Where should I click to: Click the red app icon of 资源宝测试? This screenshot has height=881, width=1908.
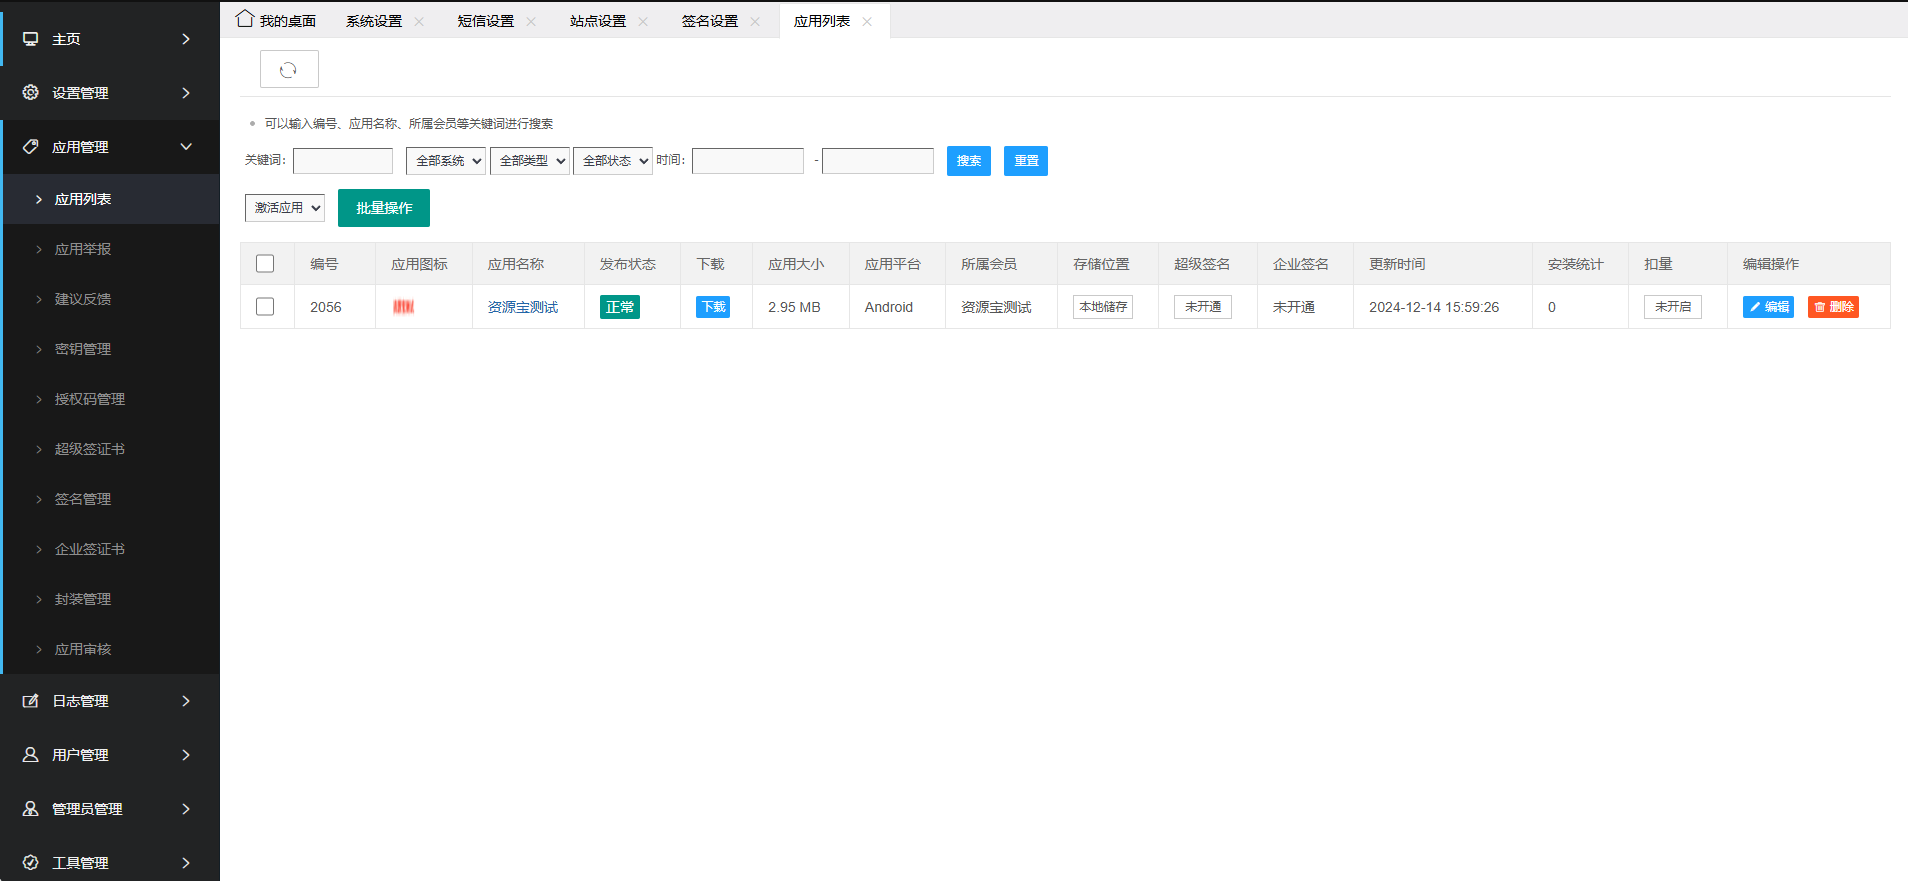(403, 307)
